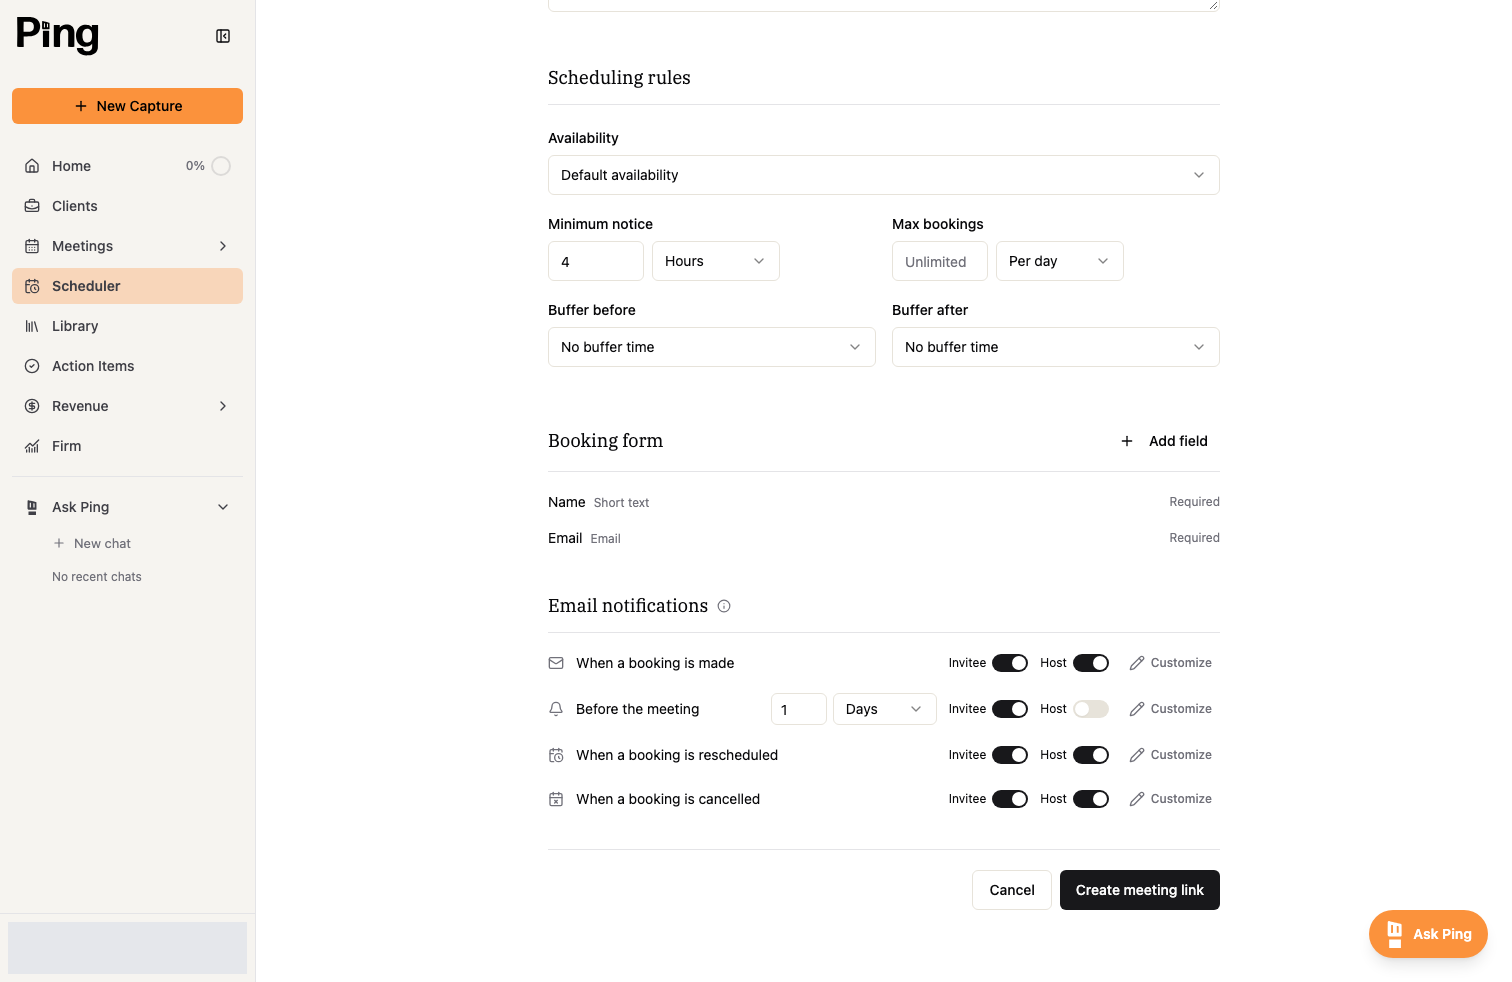
Task: Click the Meetings calendar icon
Action: (32, 246)
